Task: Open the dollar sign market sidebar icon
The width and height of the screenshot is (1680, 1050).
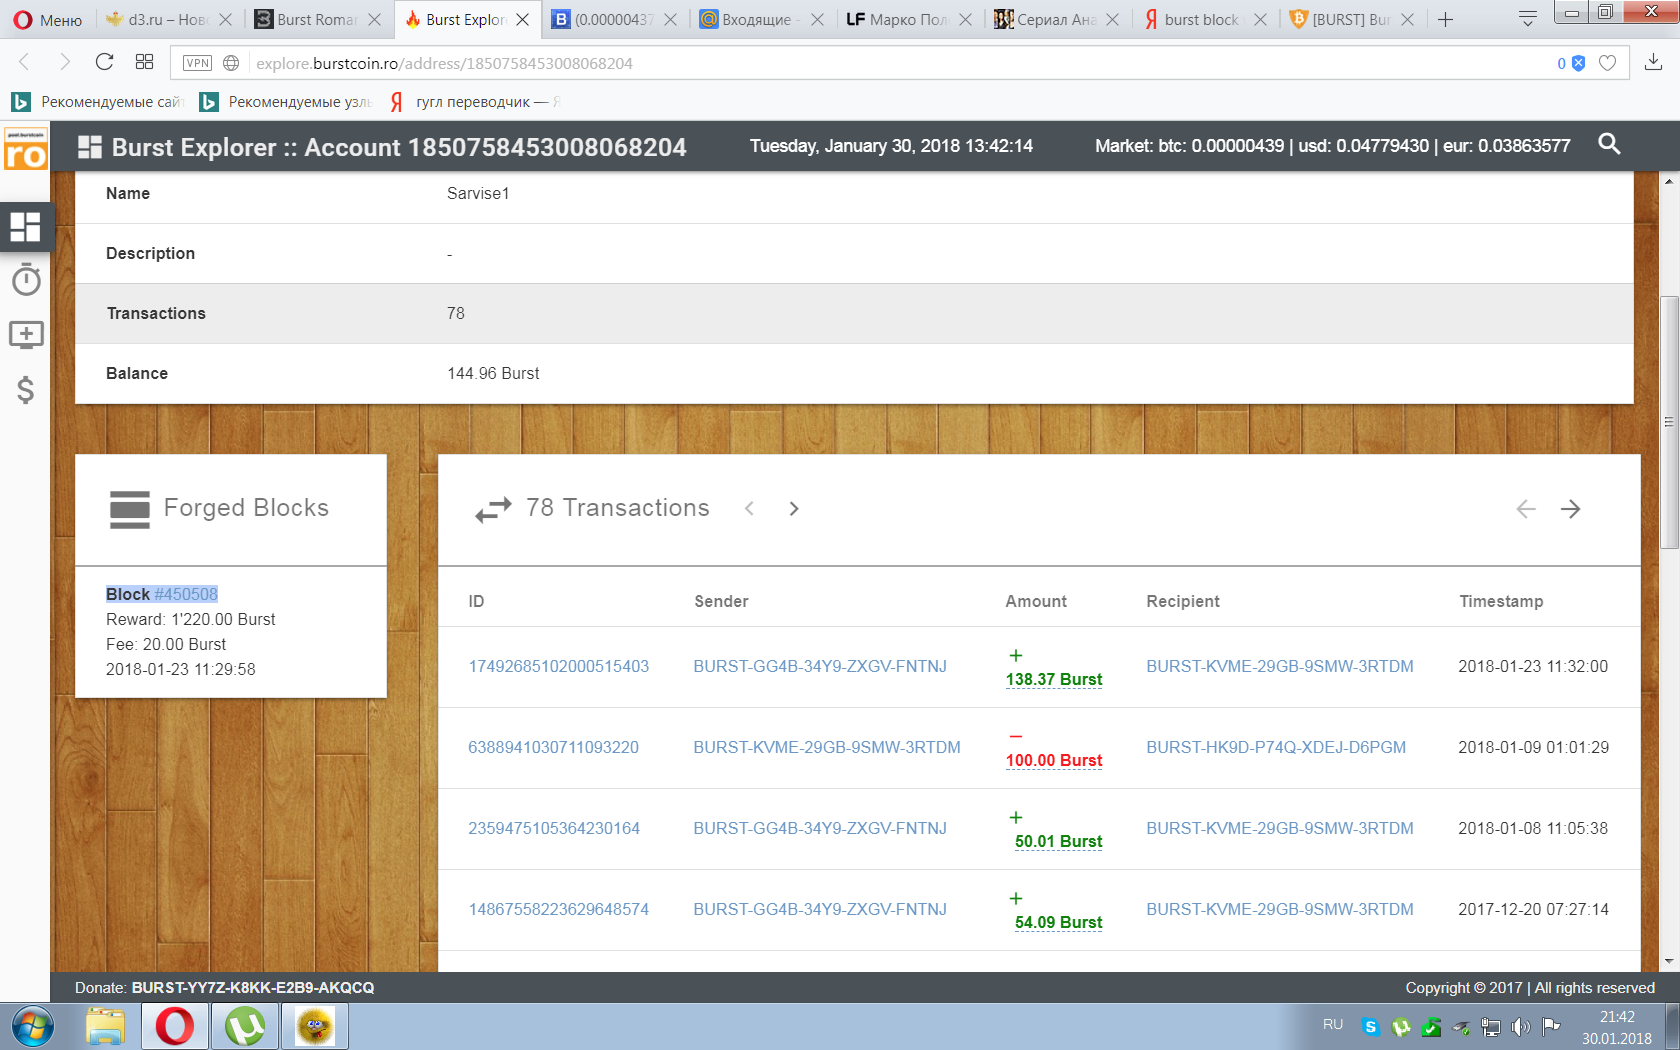Action: click(26, 390)
